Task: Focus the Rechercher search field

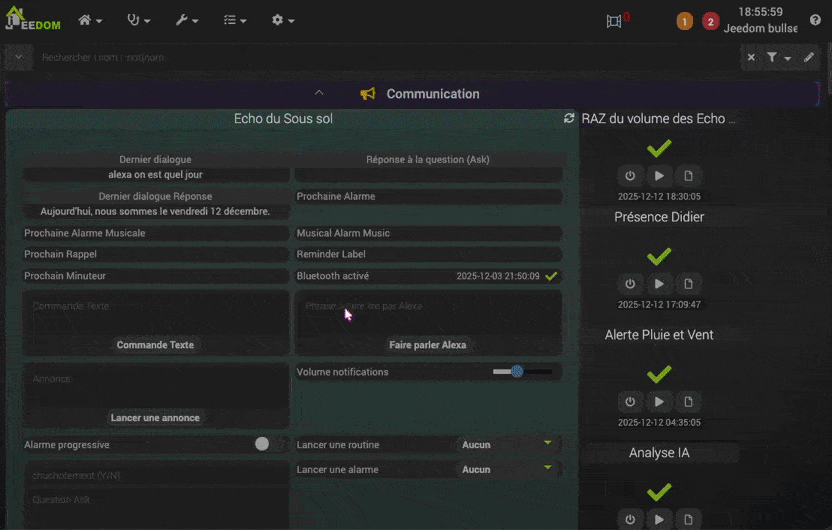Action: [x=386, y=57]
